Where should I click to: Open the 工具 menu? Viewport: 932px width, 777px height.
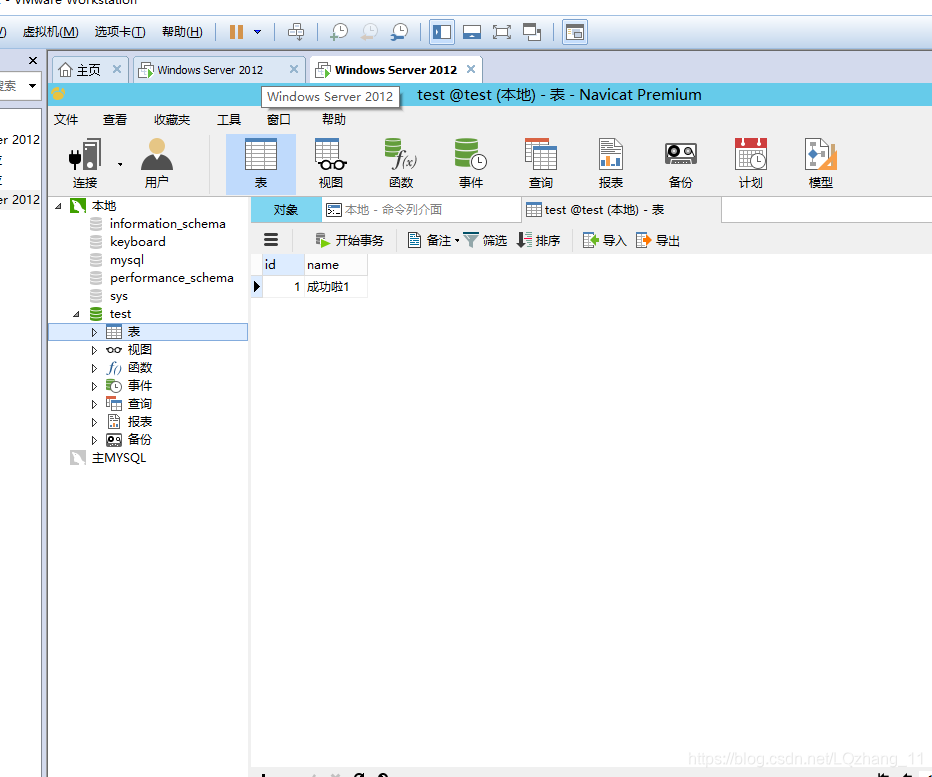pos(229,119)
